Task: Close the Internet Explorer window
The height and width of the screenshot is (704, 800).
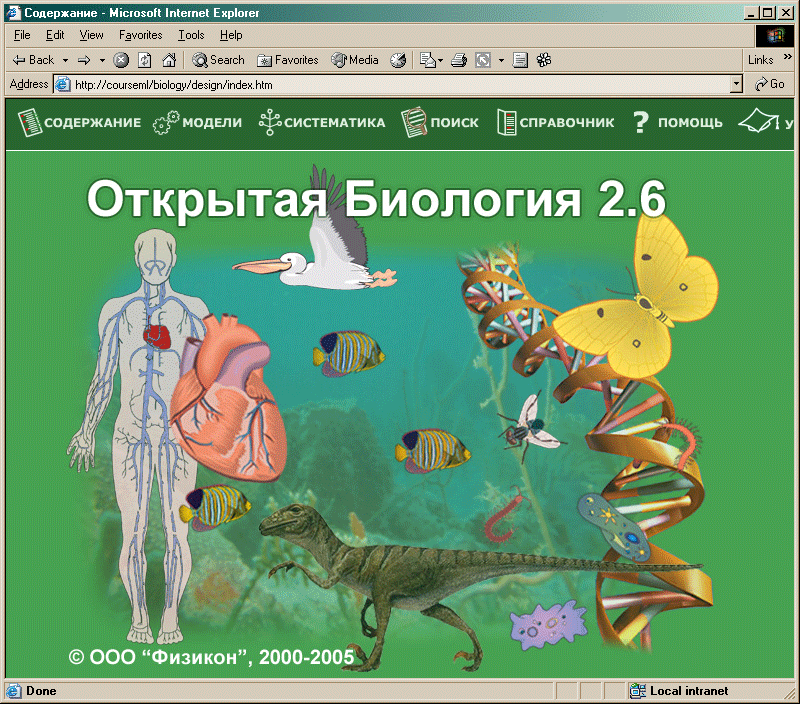Action: [787, 13]
